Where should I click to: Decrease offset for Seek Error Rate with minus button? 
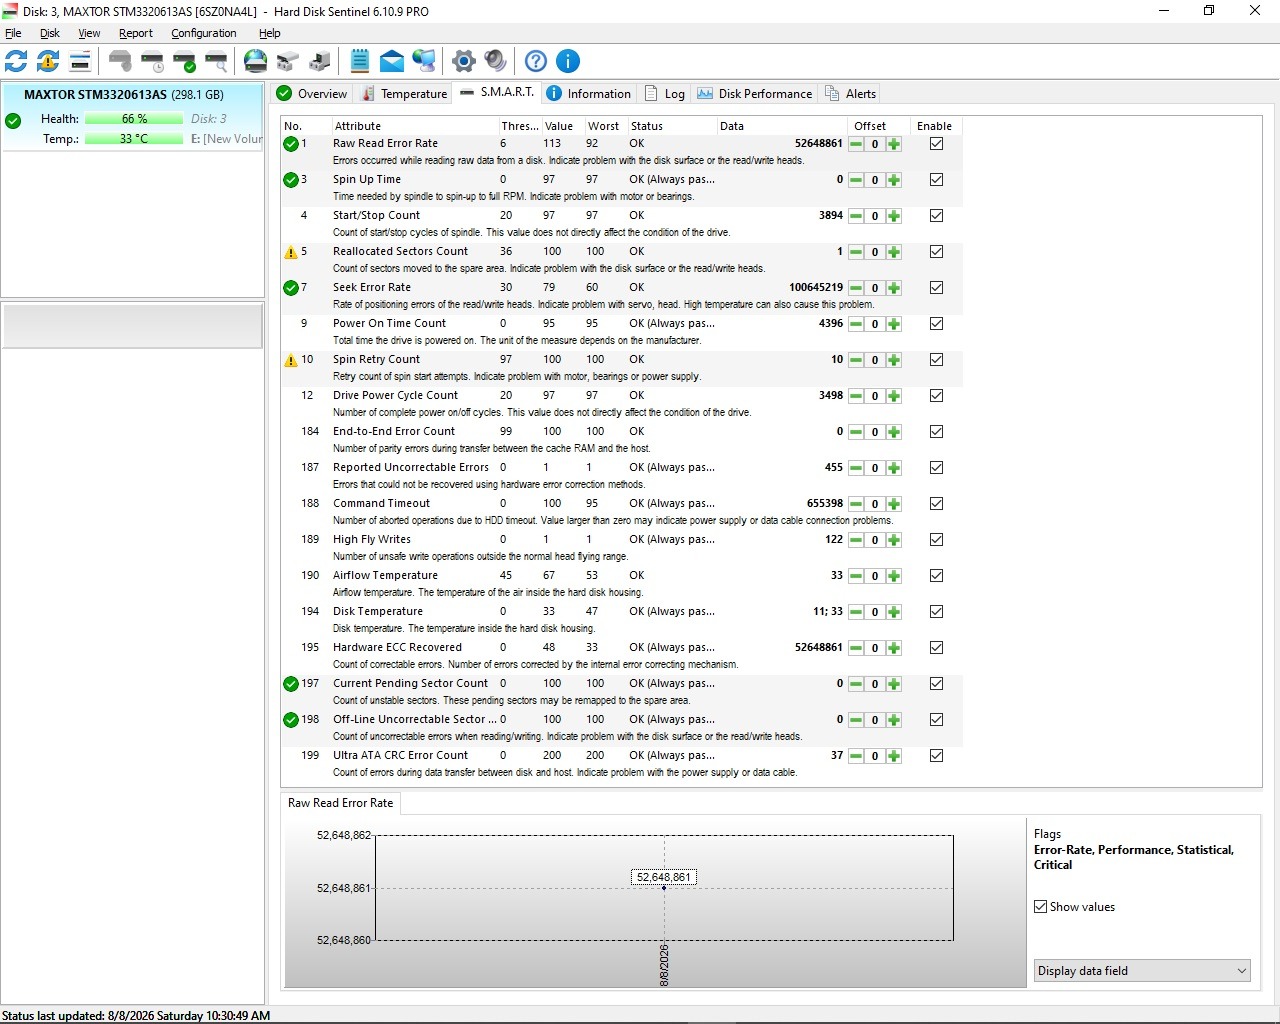tap(857, 288)
